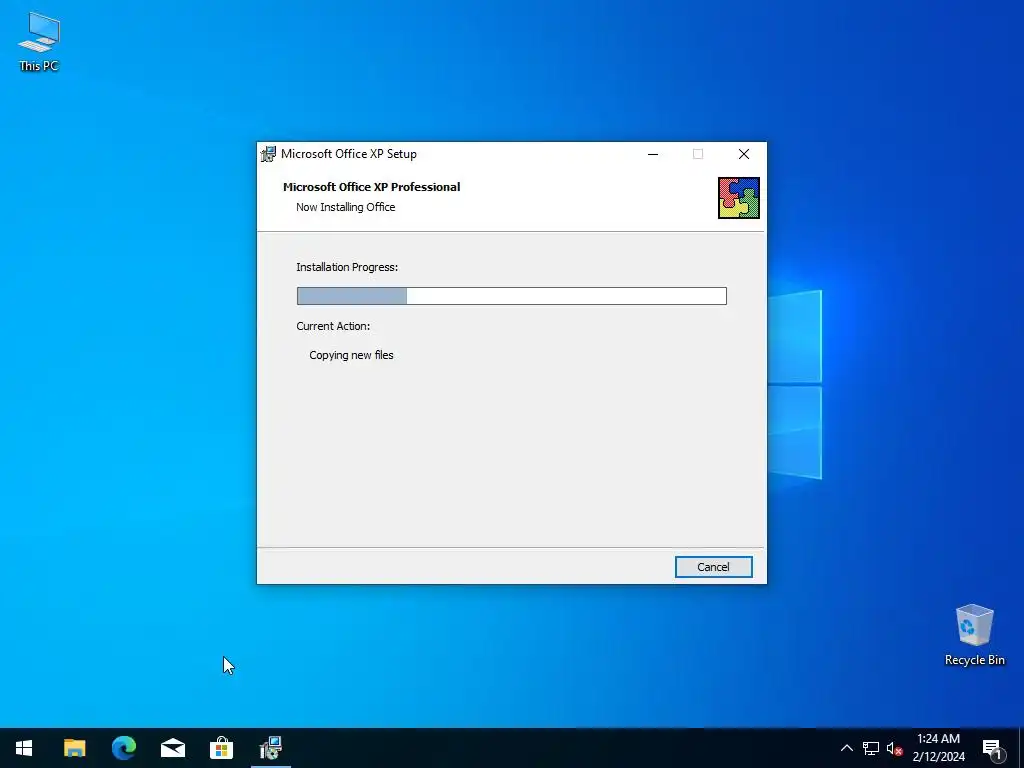1024x768 pixels.
Task: Show hidden system tray icons
Action: point(846,748)
